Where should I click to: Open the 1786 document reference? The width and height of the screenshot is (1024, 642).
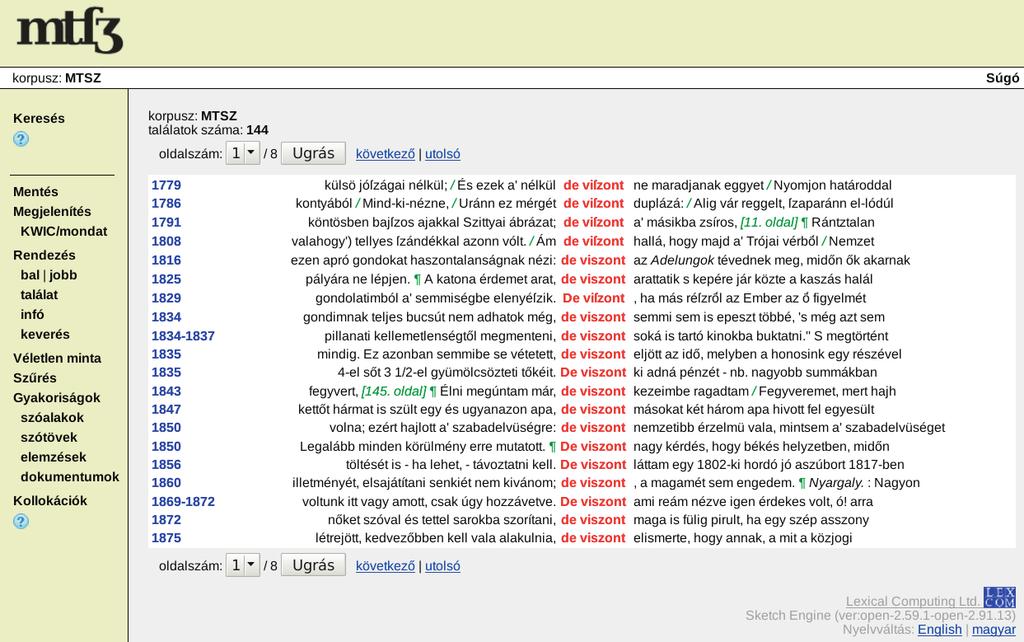[167, 204]
